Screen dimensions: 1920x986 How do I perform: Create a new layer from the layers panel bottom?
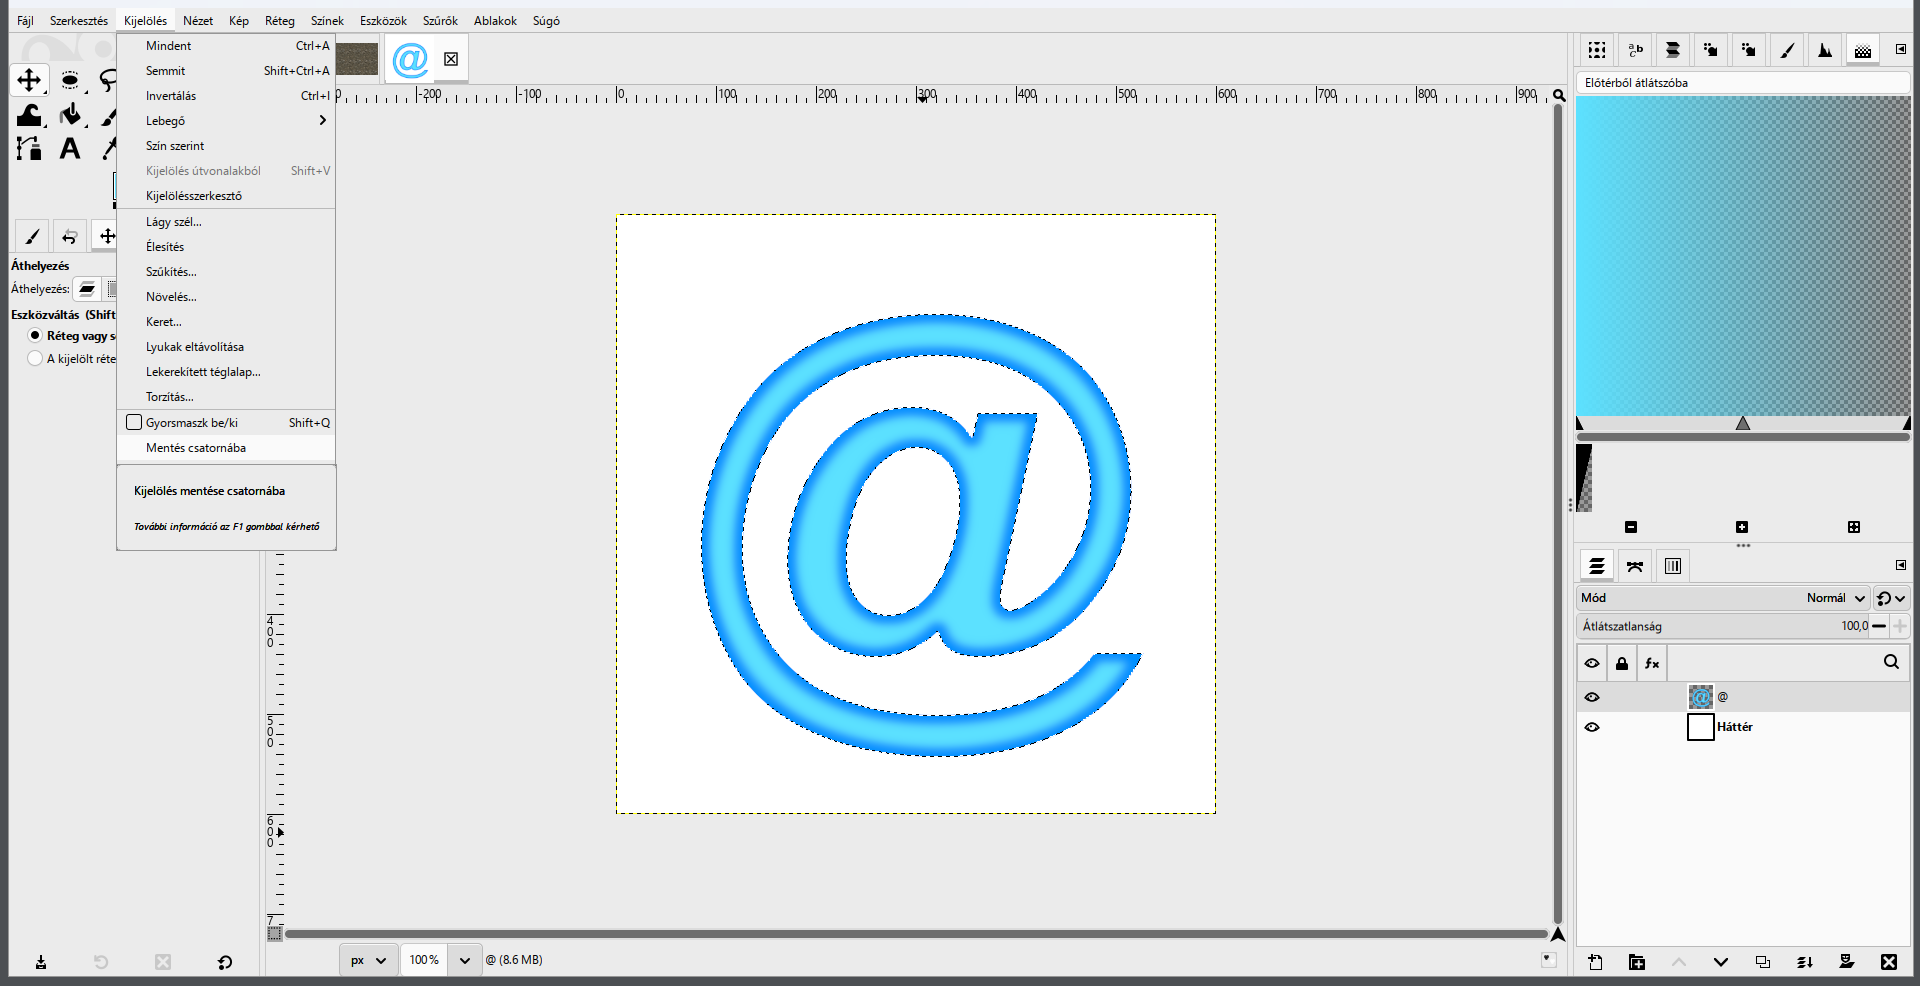click(x=1595, y=962)
